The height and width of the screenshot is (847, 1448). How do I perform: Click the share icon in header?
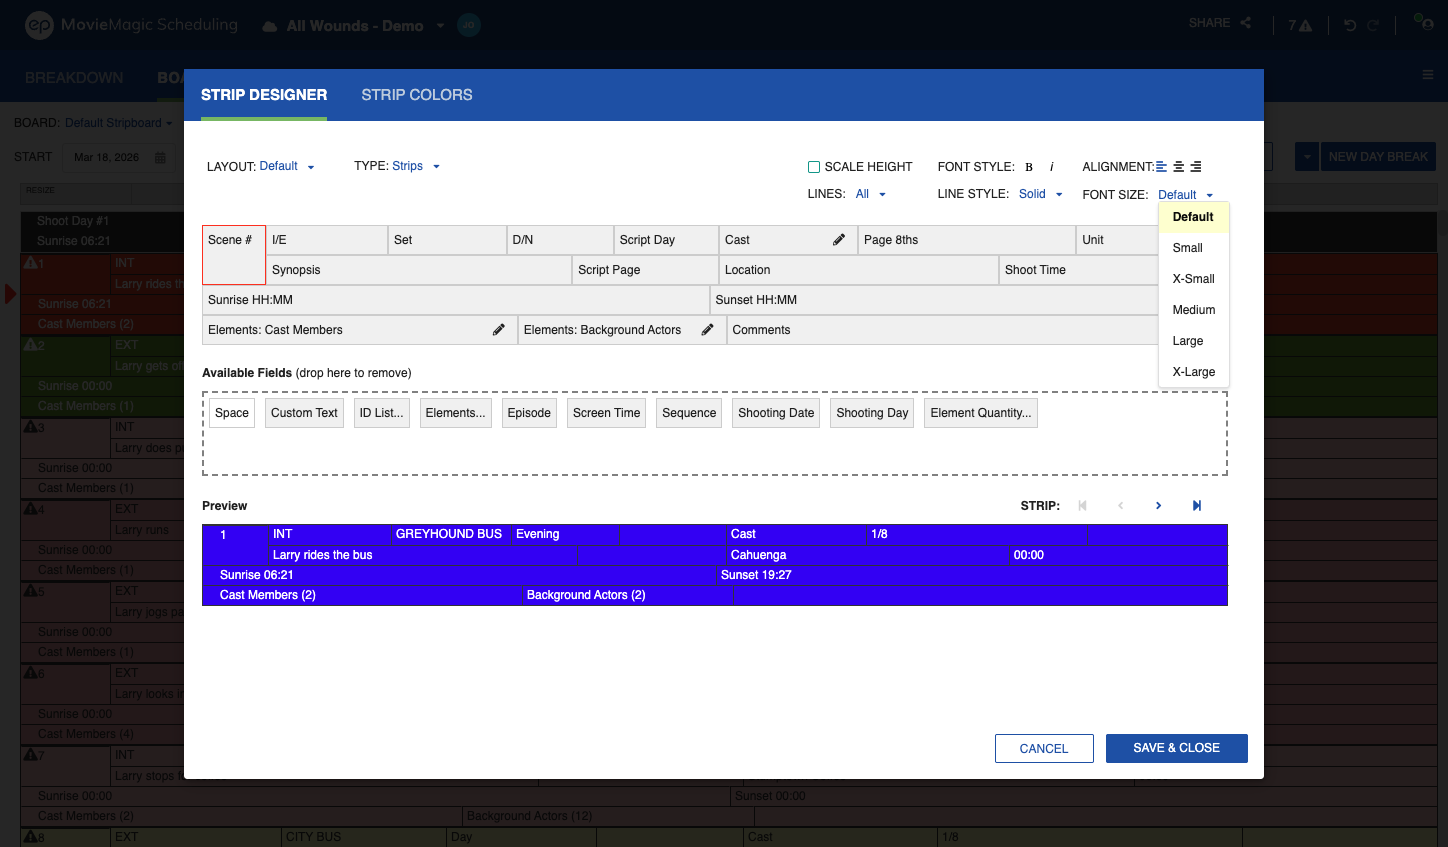point(1245,23)
